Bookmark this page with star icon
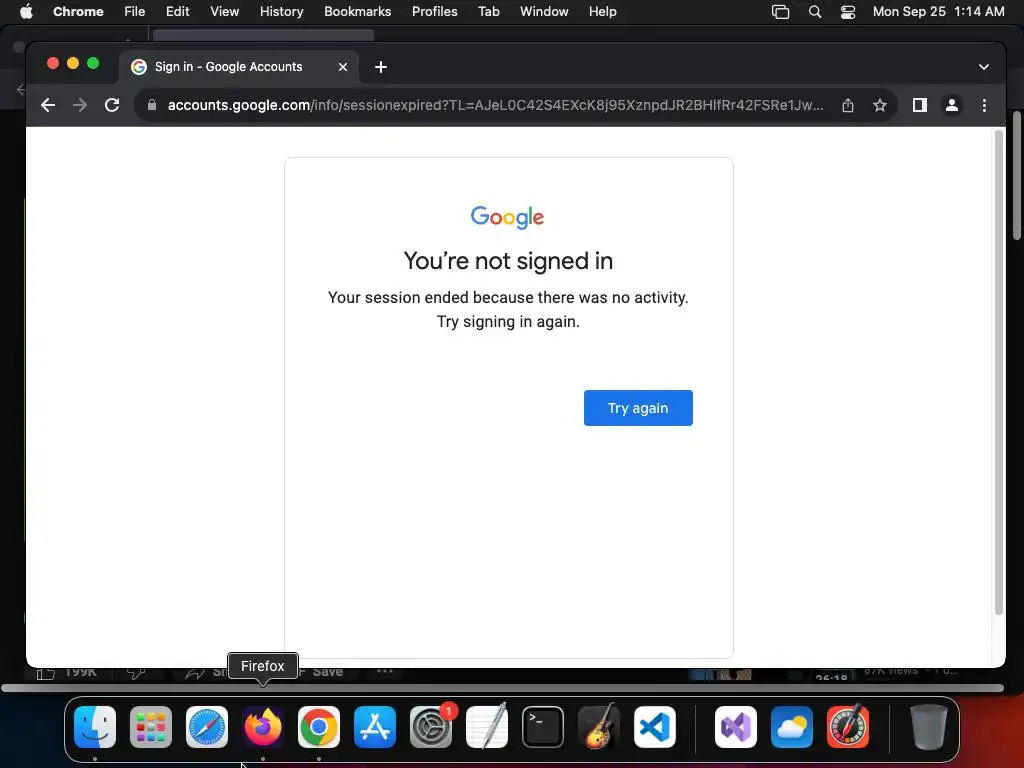1024x768 pixels. 880,105
